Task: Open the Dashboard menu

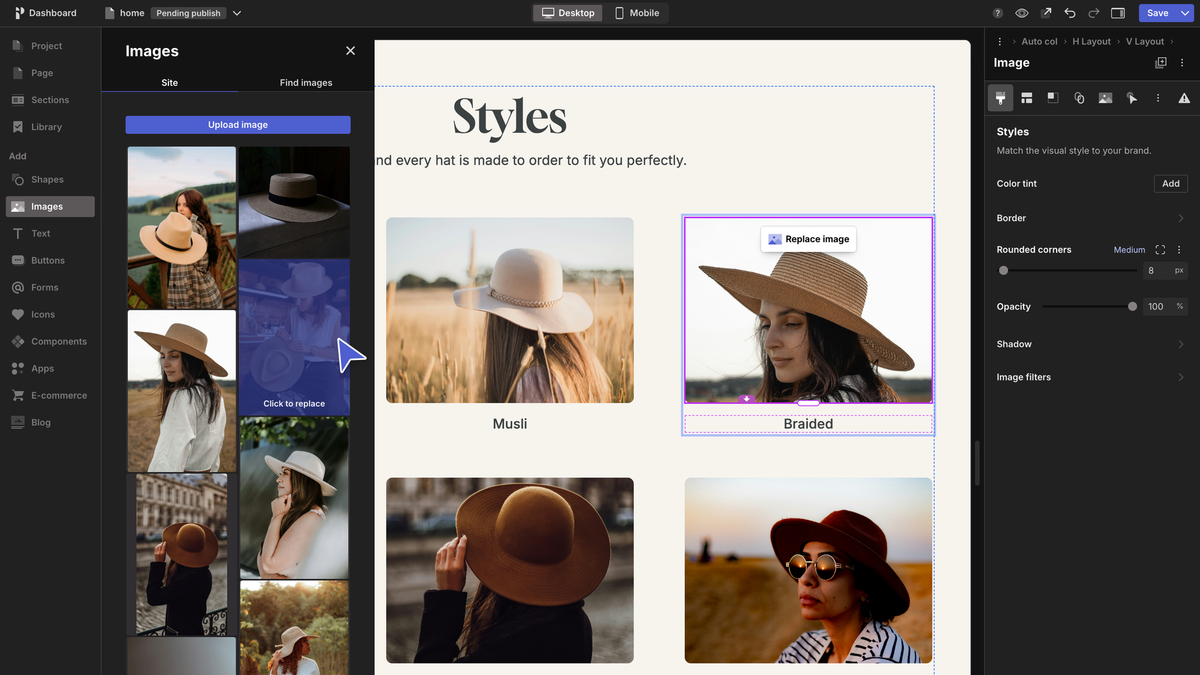Action: coord(46,13)
